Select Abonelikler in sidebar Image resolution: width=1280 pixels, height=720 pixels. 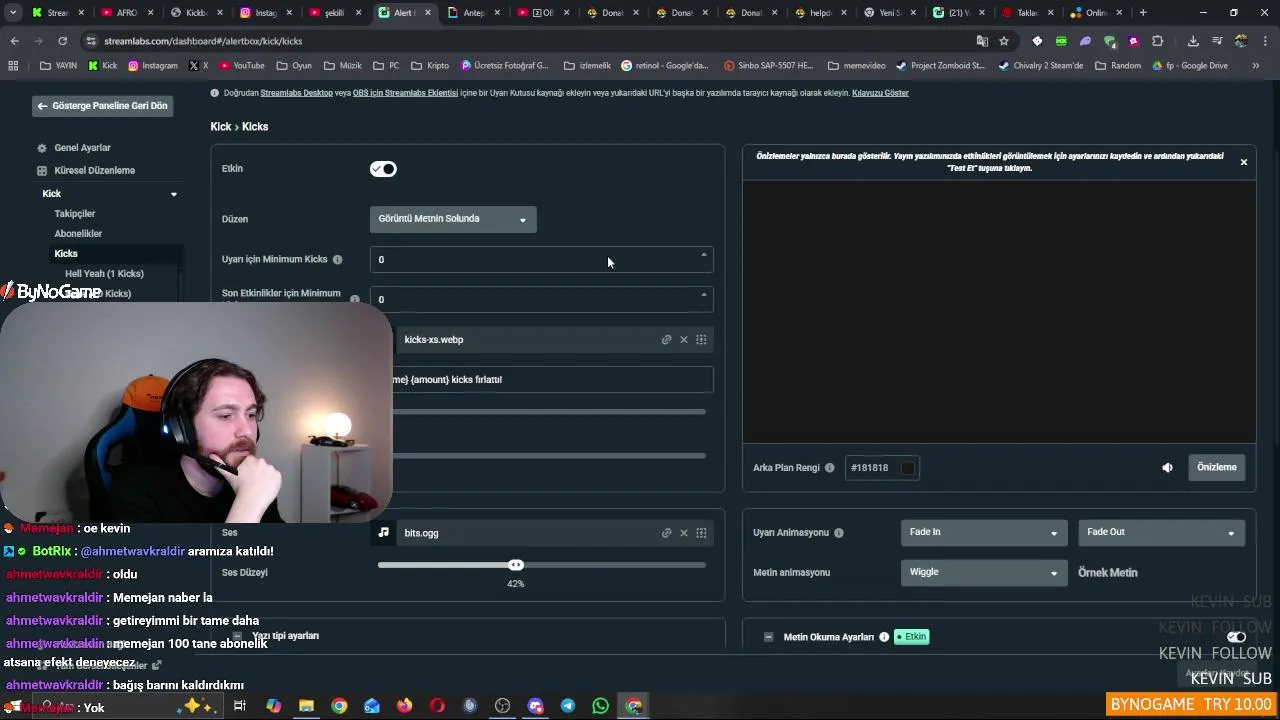[78, 234]
